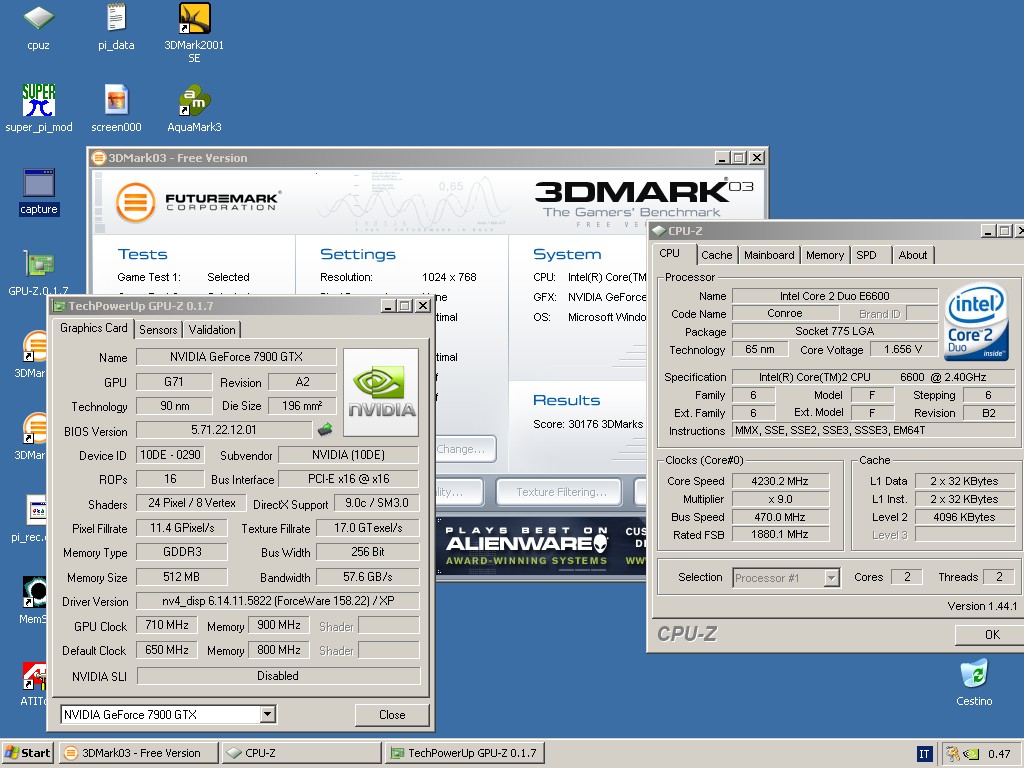The image size is (1024, 768).
Task: Click the Texture Filtering button in 3DMark03
Action: coord(561,492)
